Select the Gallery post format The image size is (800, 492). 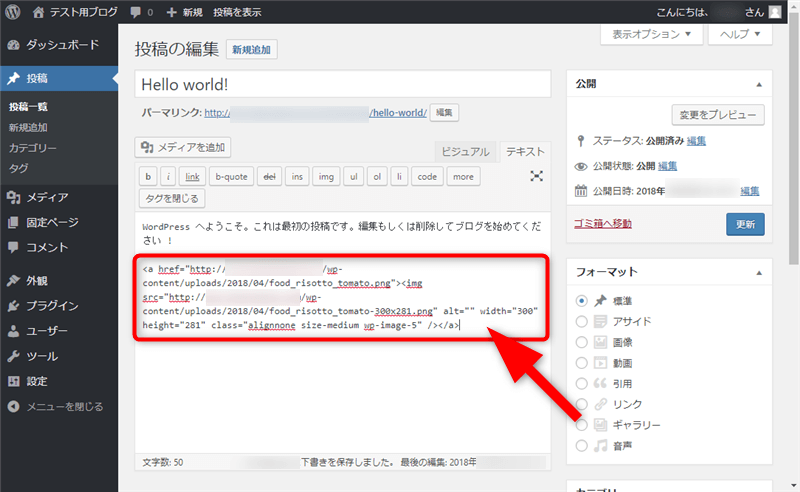[x=583, y=425]
